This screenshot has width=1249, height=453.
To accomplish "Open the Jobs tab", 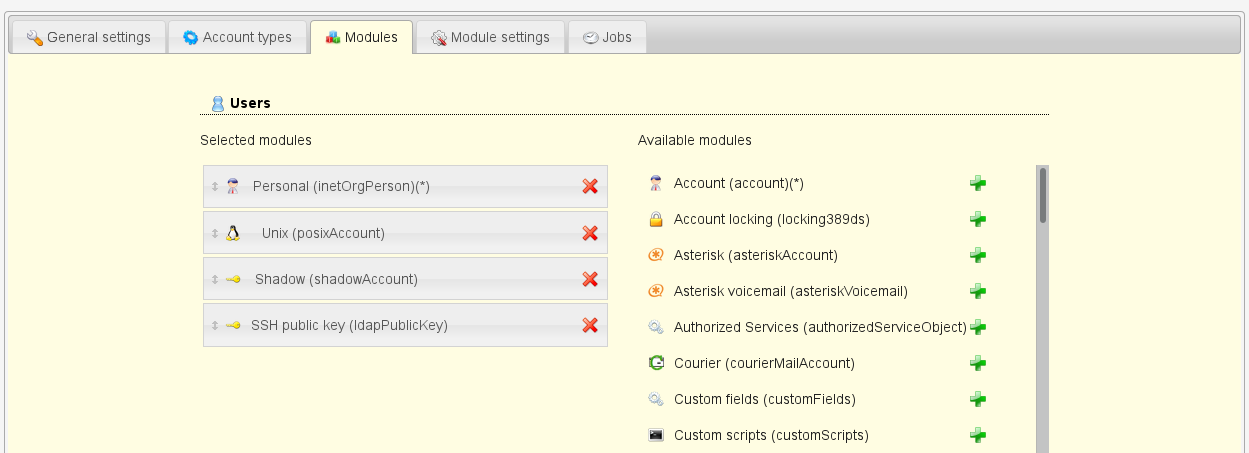I will tap(607, 37).
